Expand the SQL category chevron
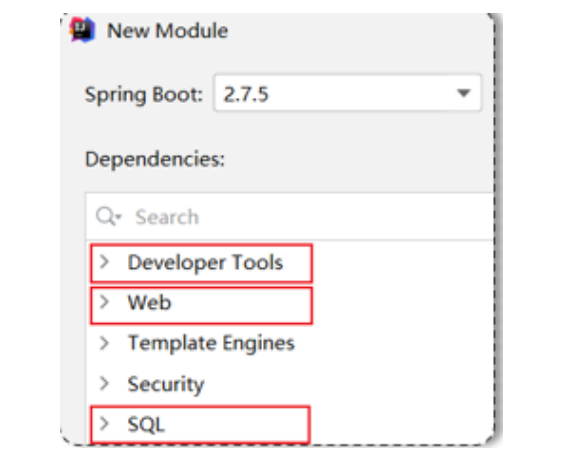The height and width of the screenshot is (466, 566). 104,423
